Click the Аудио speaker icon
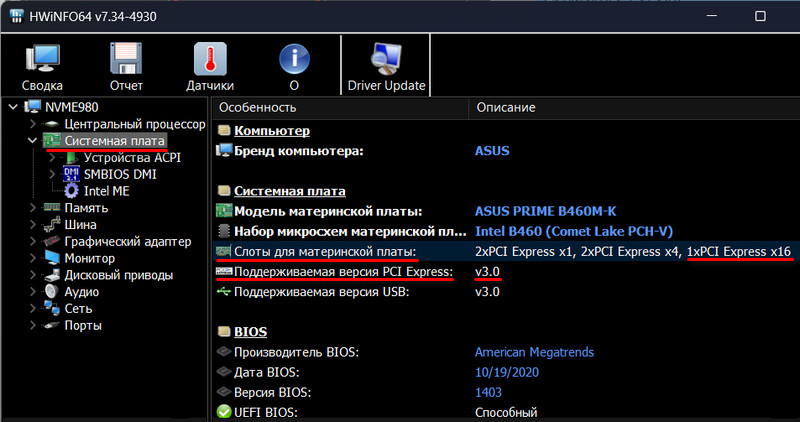This screenshot has width=800, height=422. (x=52, y=291)
